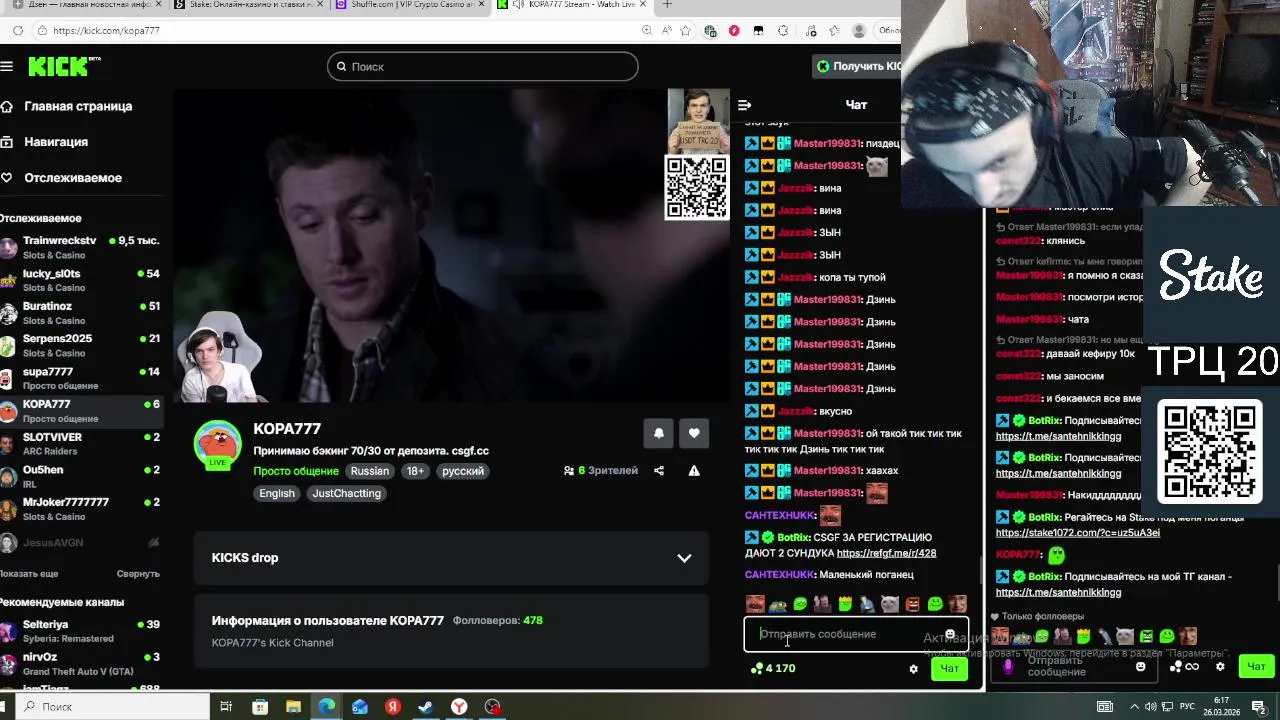Click the first quick emote face

(x=754, y=604)
